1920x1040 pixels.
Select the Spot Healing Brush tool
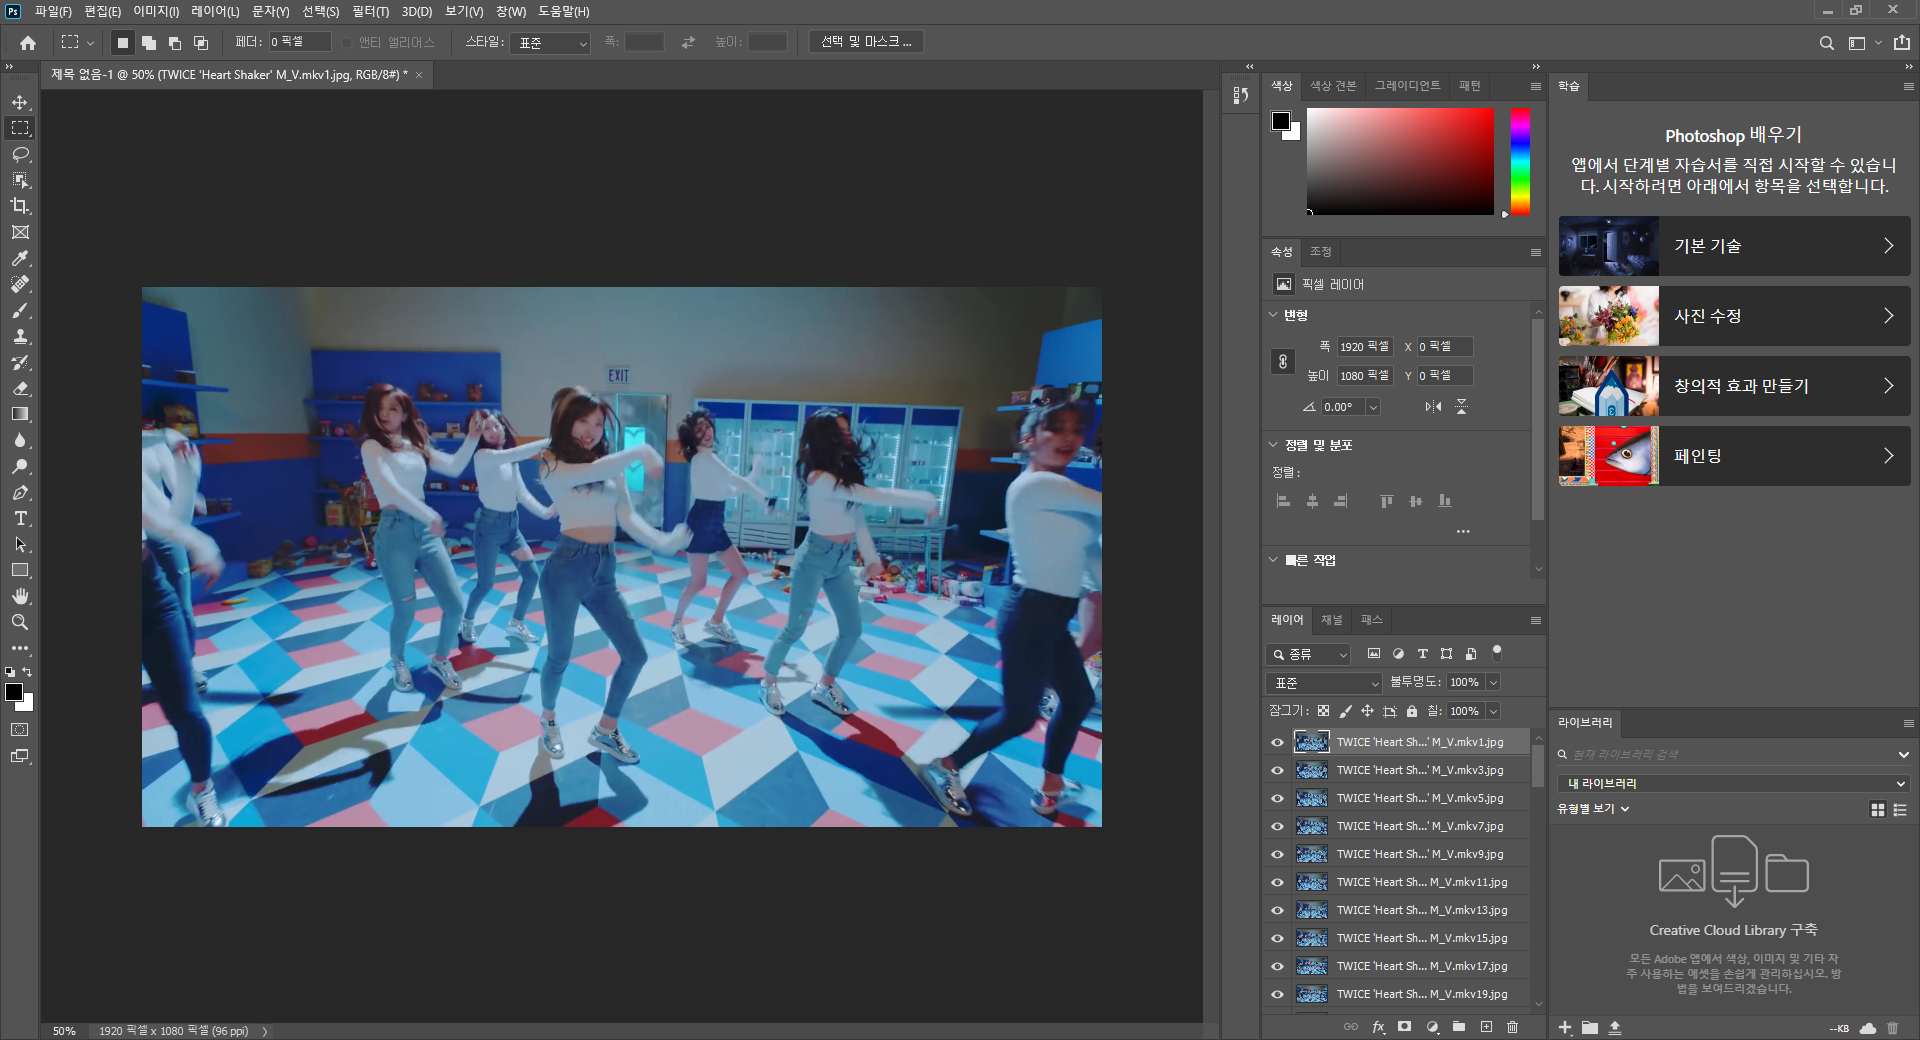pyautogui.click(x=20, y=284)
